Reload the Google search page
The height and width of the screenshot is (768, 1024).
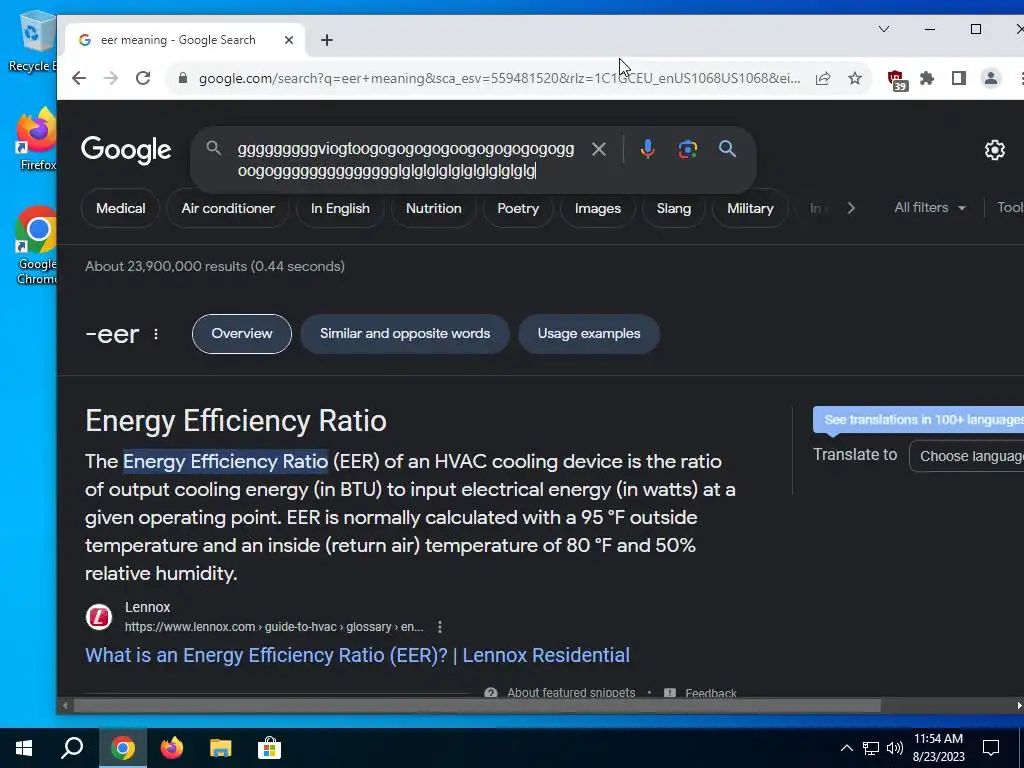pos(143,78)
